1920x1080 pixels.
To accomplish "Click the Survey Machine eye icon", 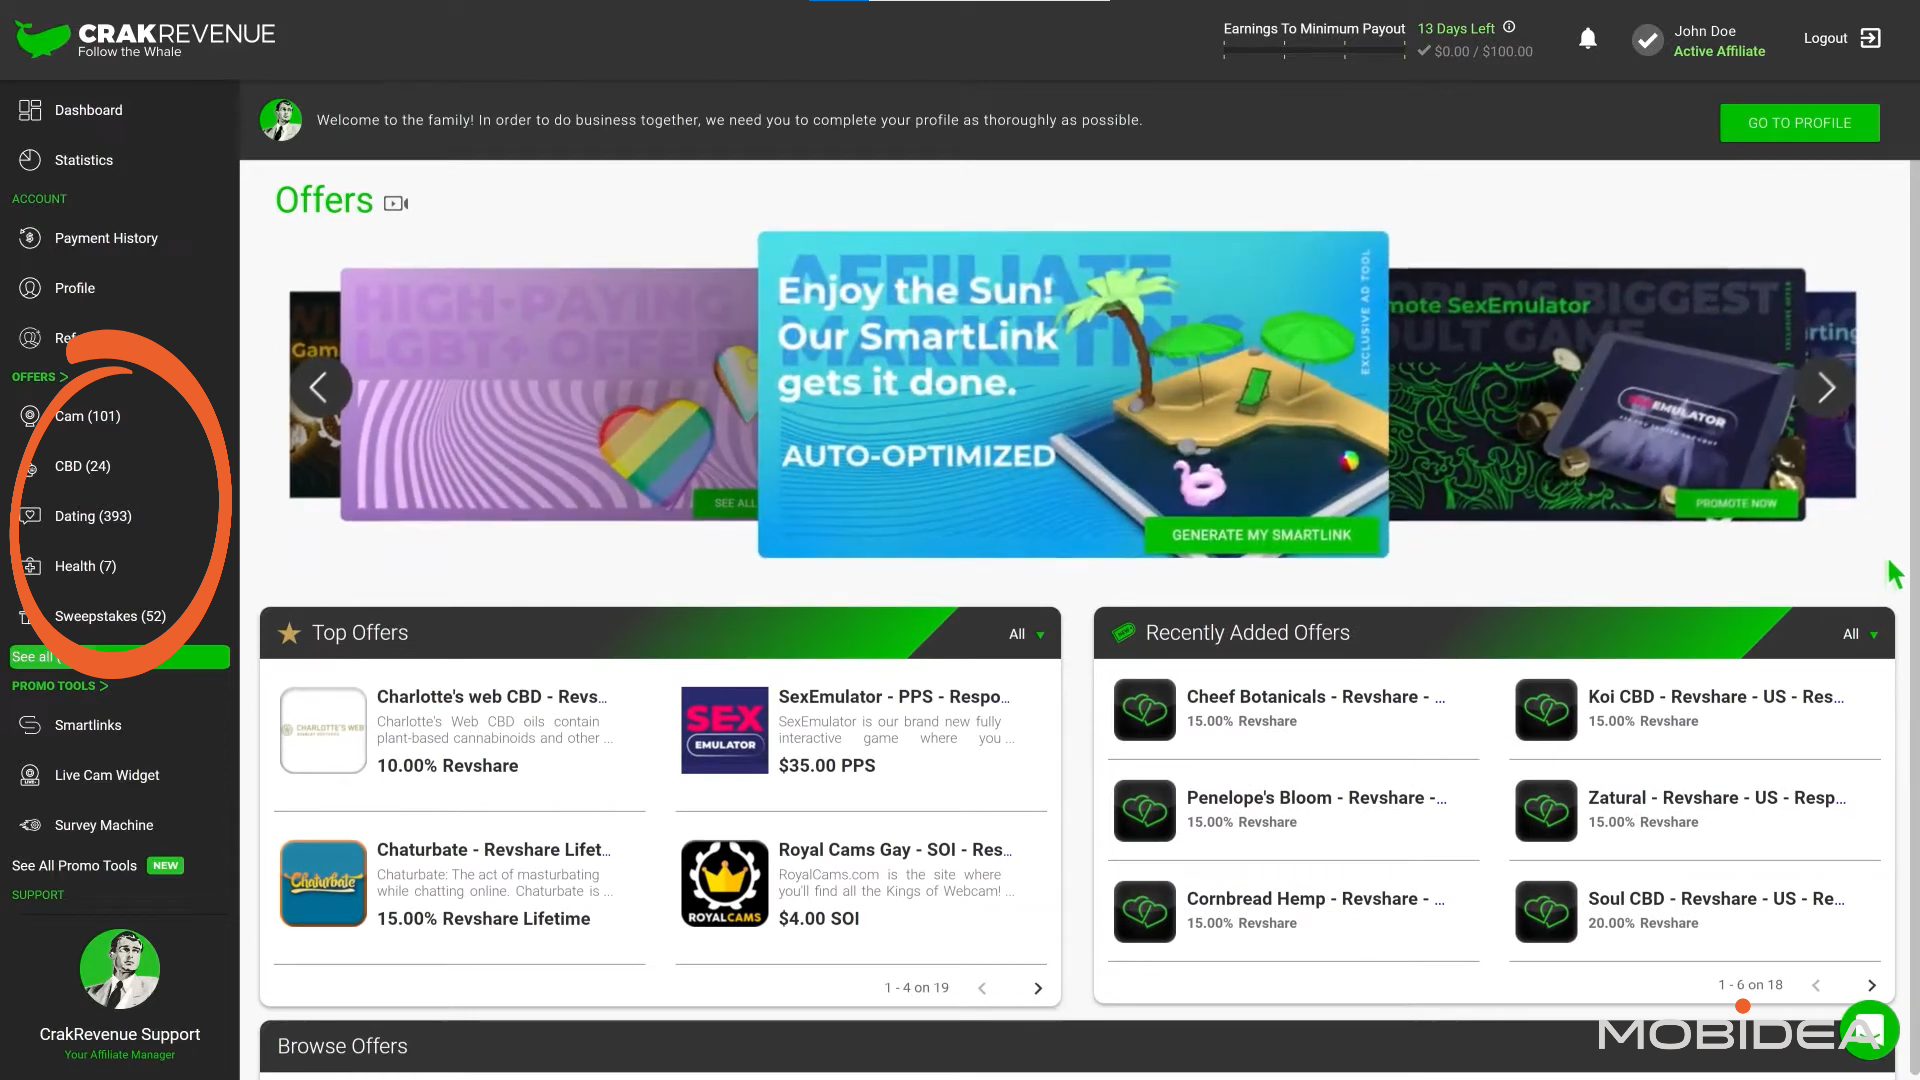I will 30,825.
